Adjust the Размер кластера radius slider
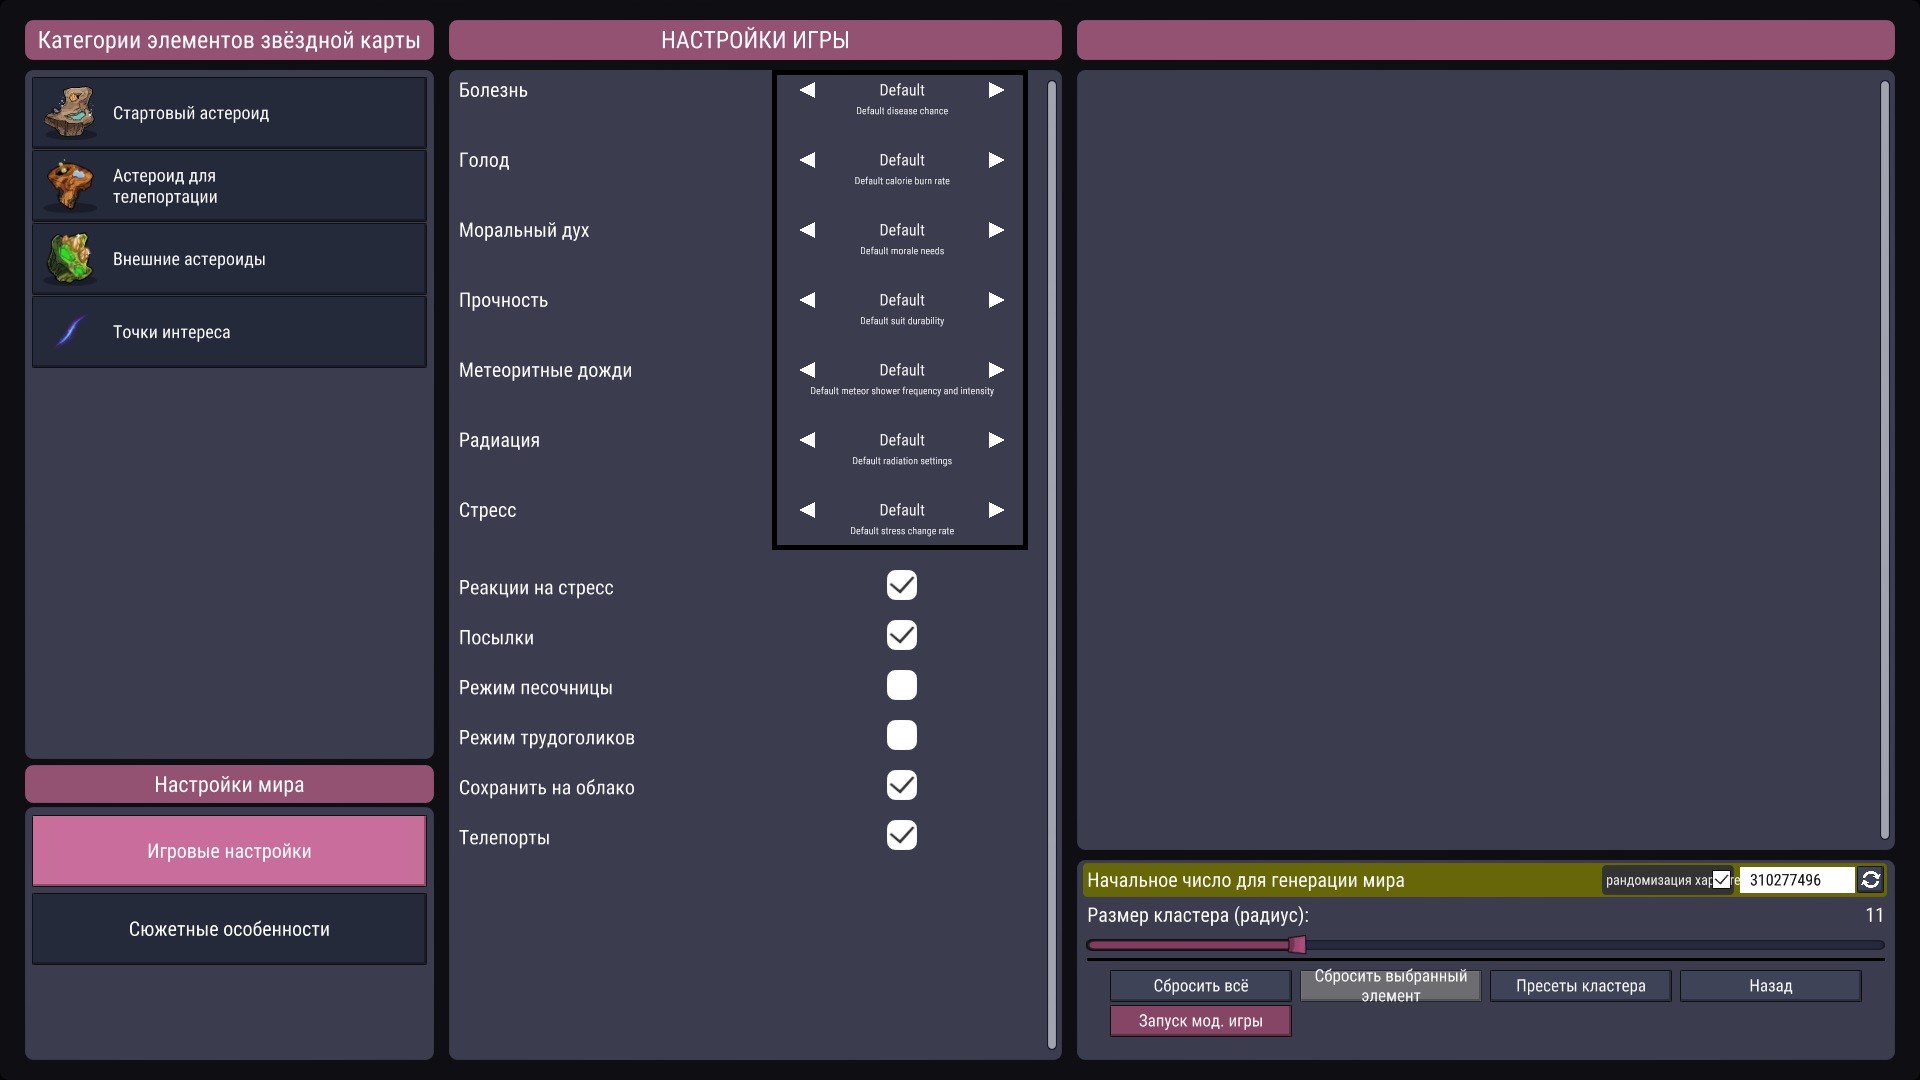This screenshot has width=1920, height=1080. point(1298,944)
